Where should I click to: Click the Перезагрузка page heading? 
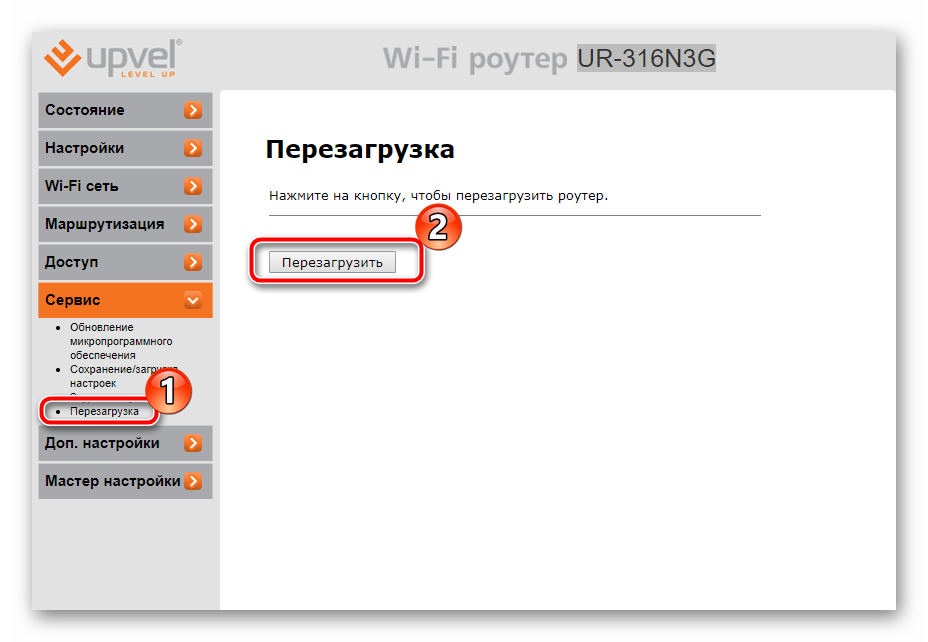(x=360, y=149)
